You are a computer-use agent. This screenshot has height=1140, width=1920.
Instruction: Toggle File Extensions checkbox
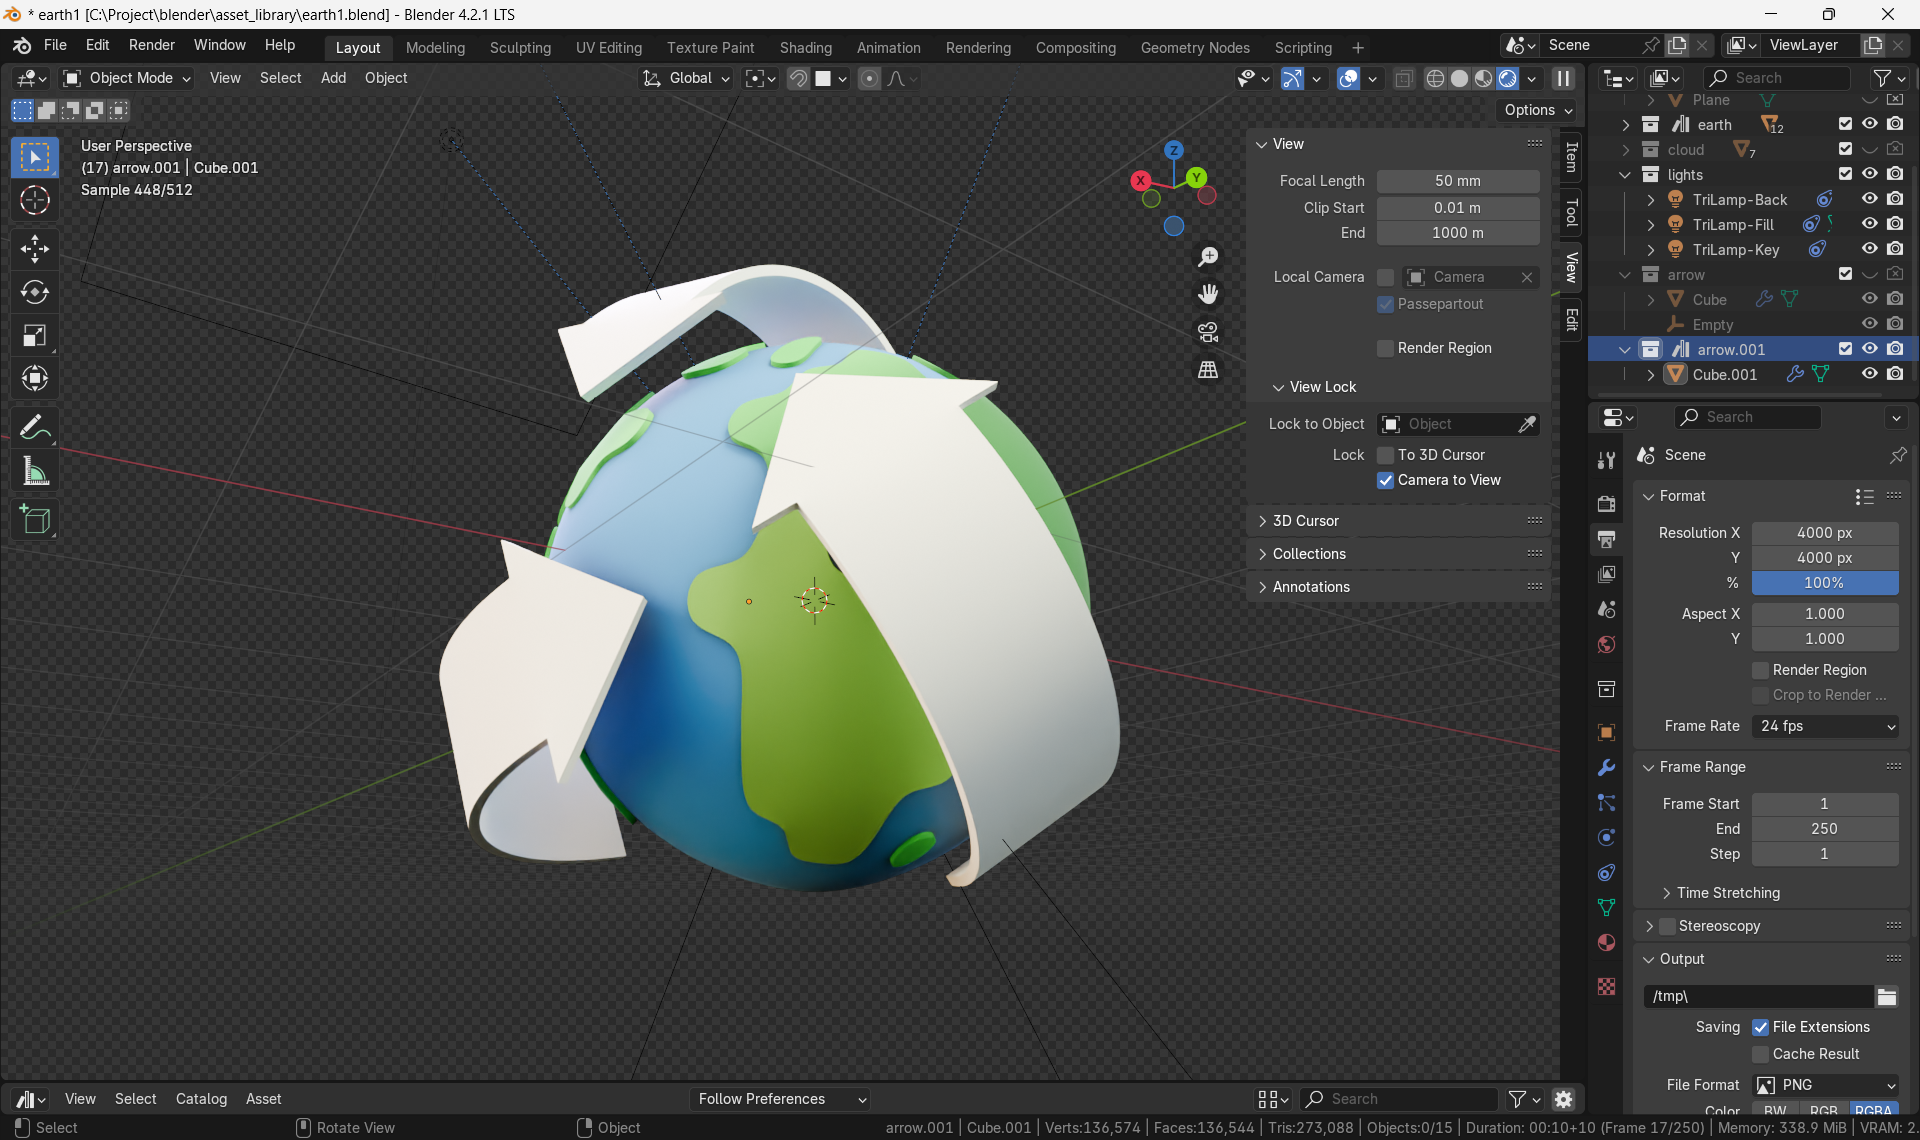tap(1760, 1027)
